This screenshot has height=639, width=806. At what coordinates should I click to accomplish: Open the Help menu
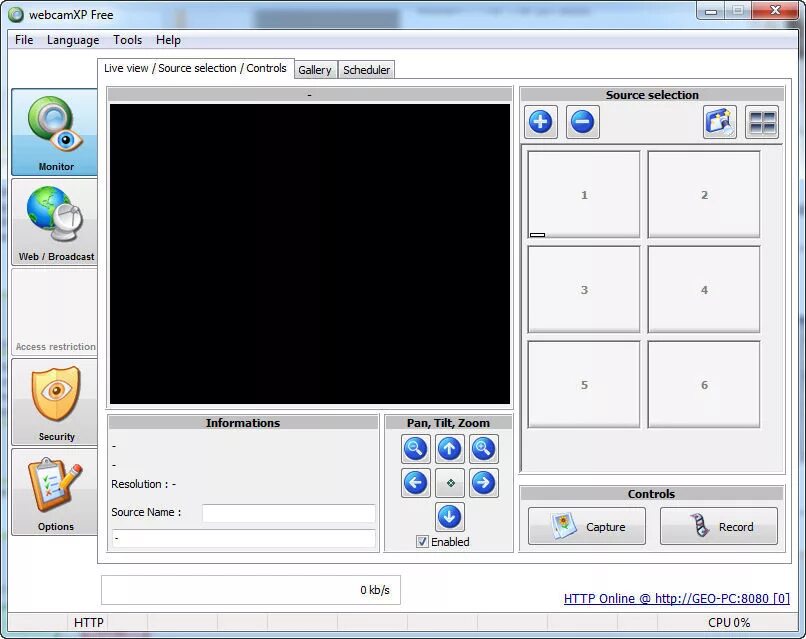point(168,40)
